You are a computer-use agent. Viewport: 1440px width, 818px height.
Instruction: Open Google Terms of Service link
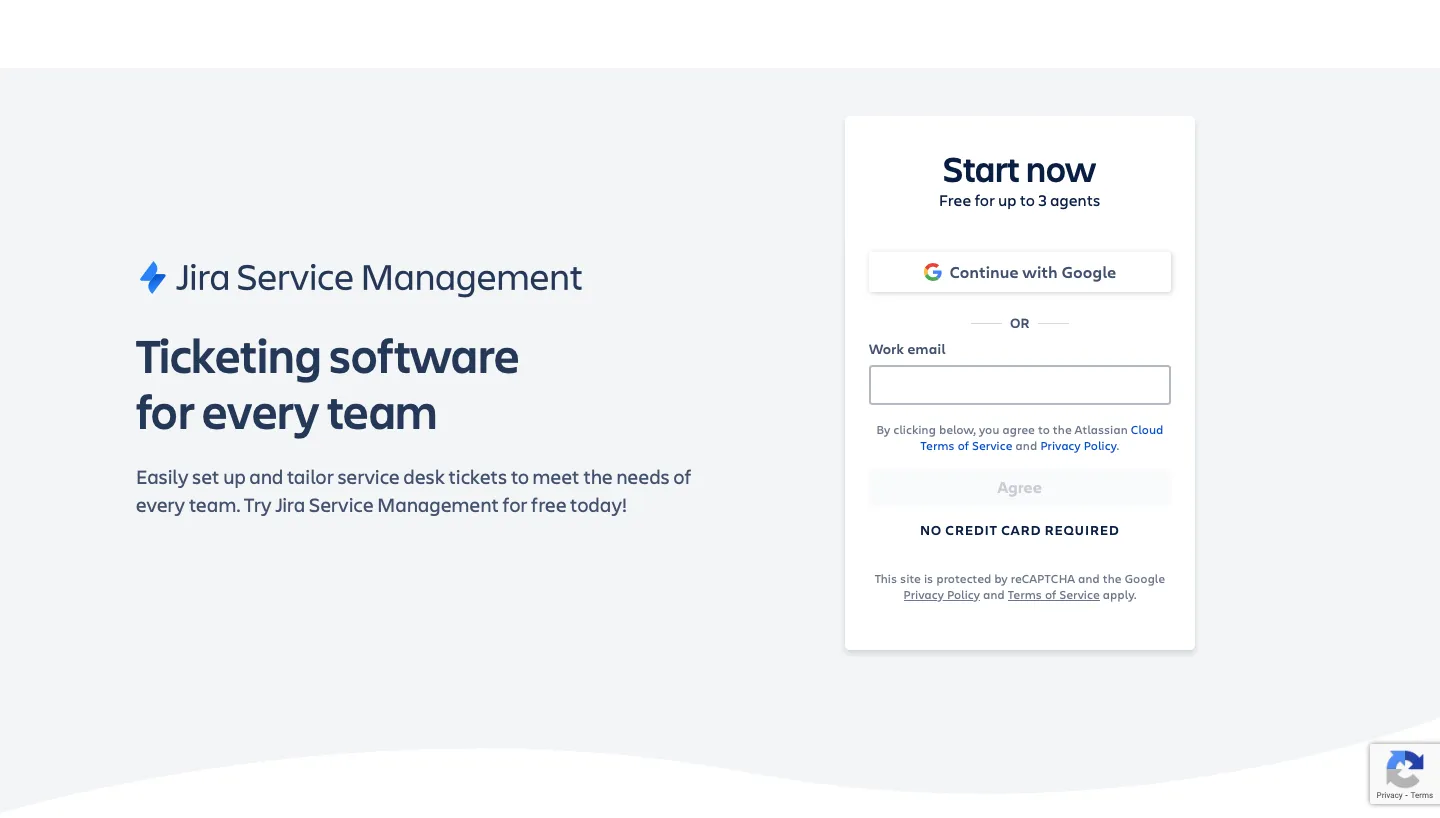(1053, 595)
